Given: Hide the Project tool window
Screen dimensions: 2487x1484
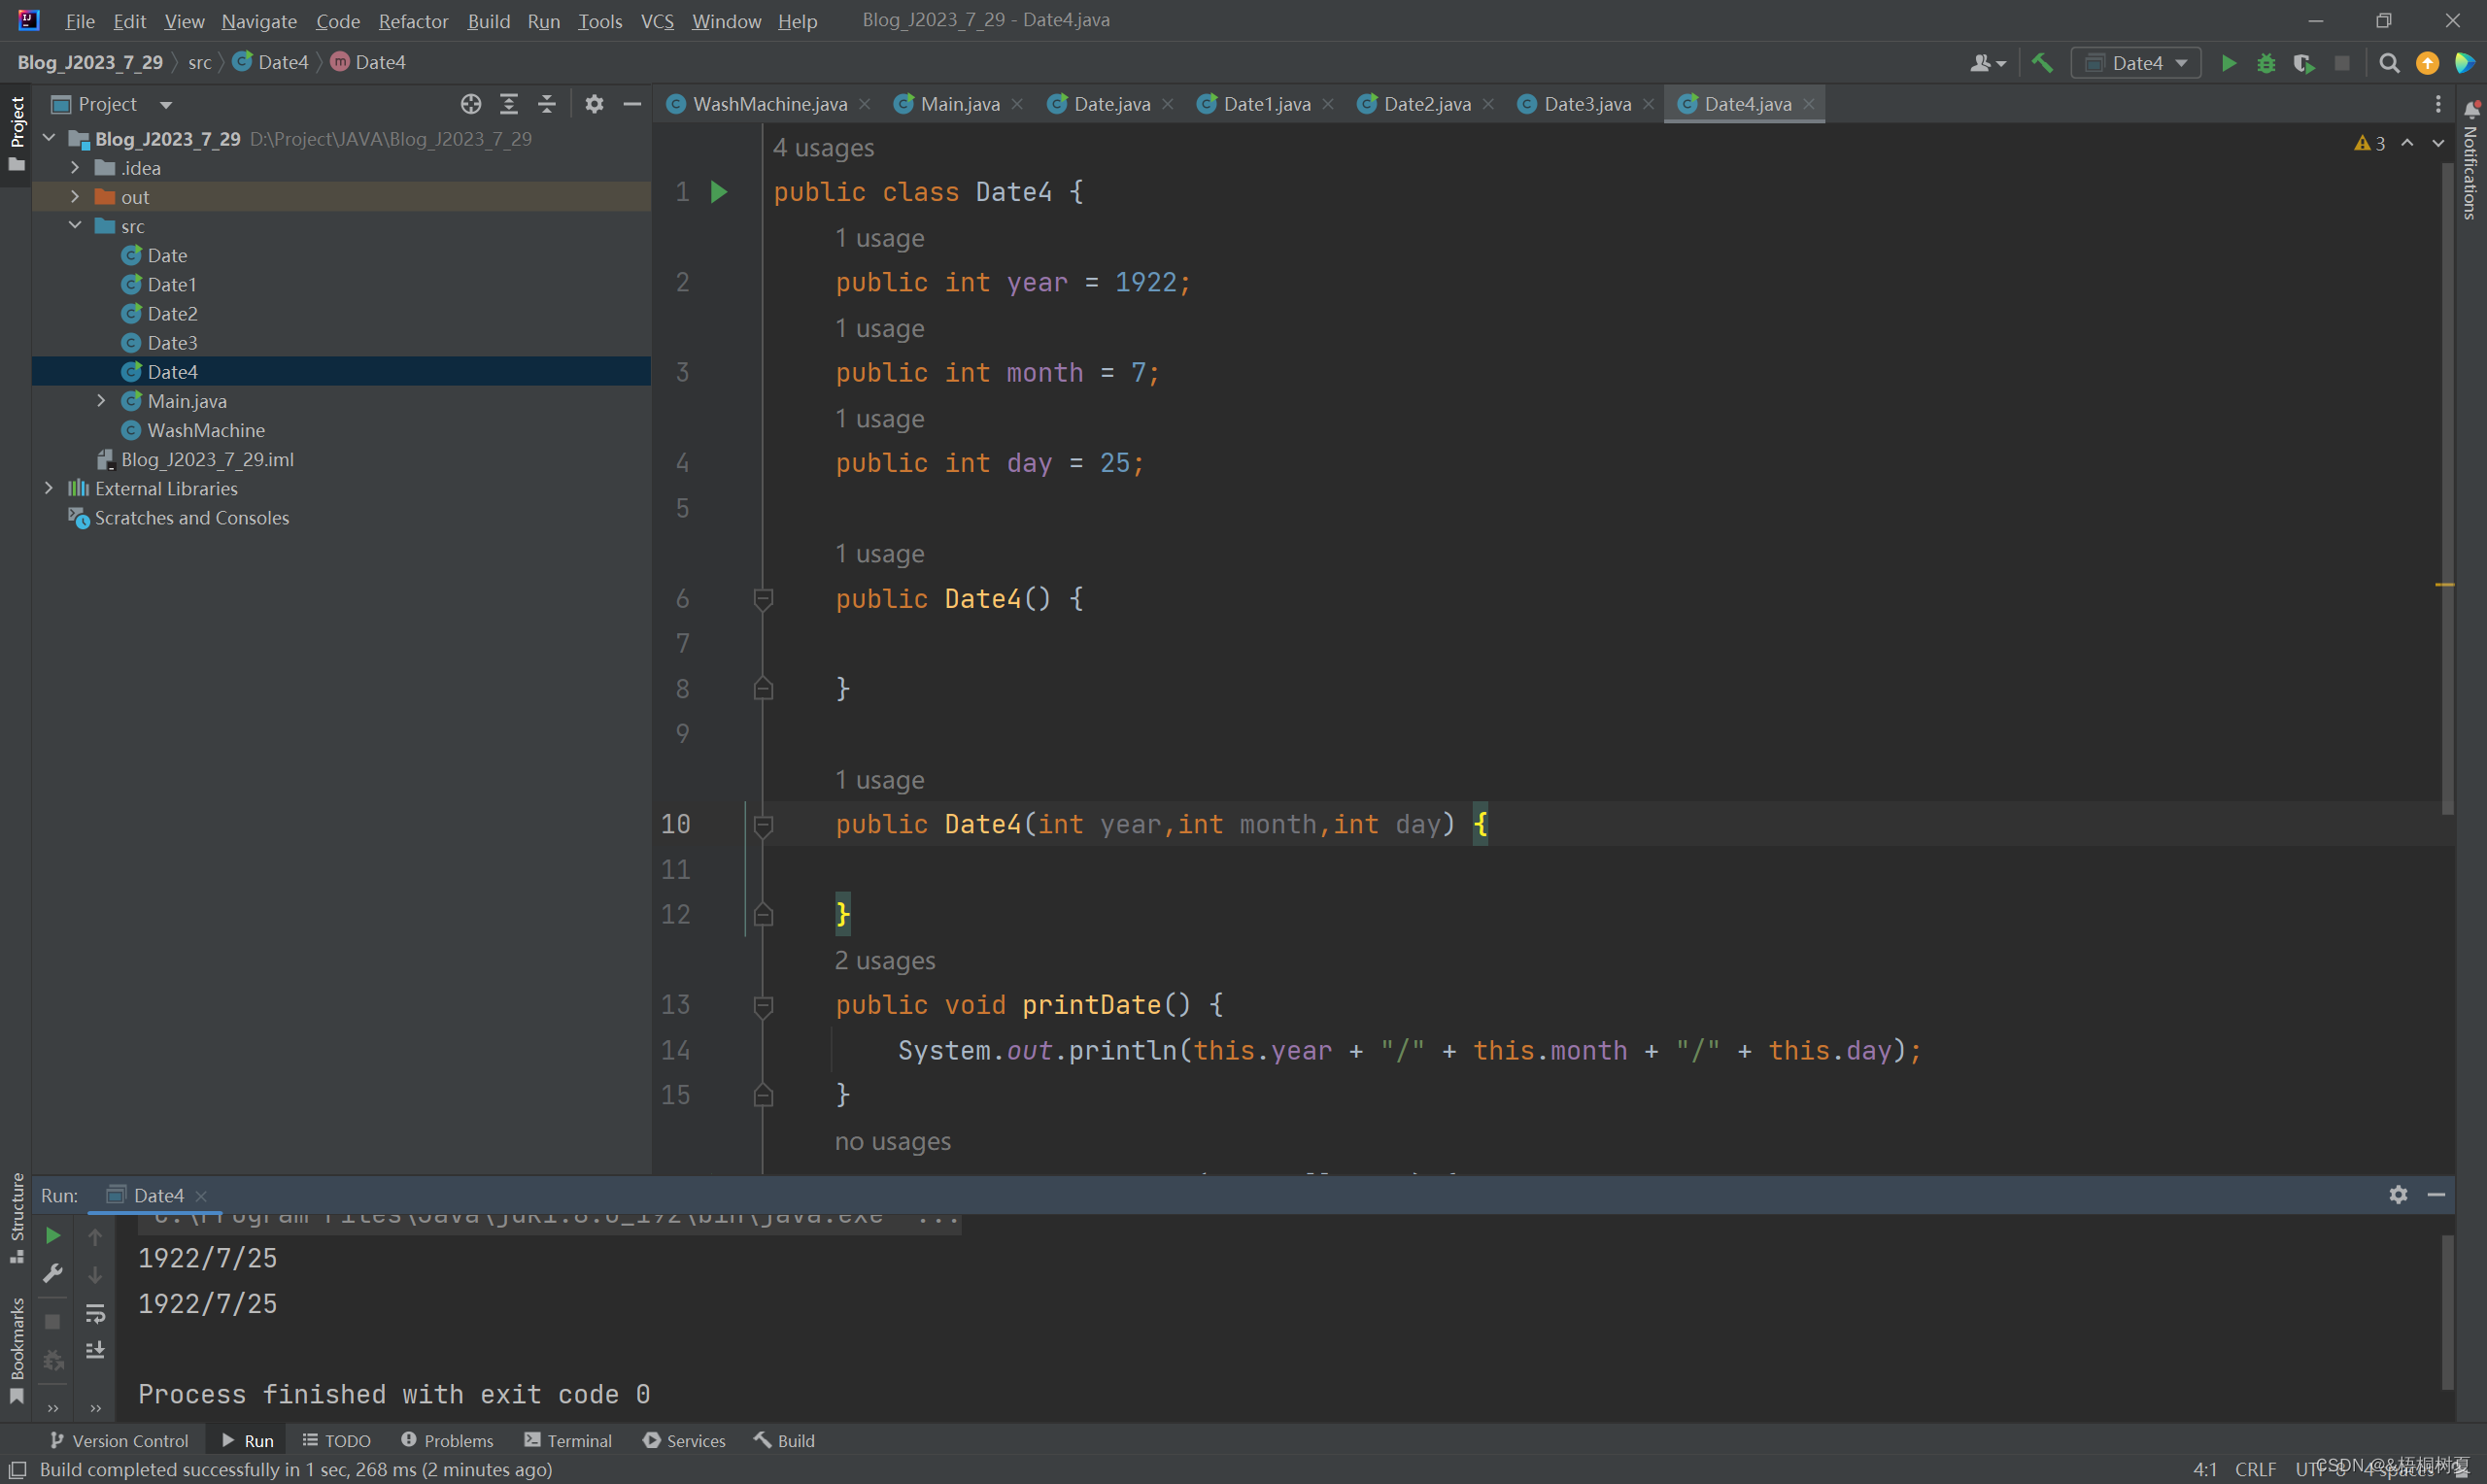Looking at the screenshot, I should pyautogui.click(x=632, y=104).
